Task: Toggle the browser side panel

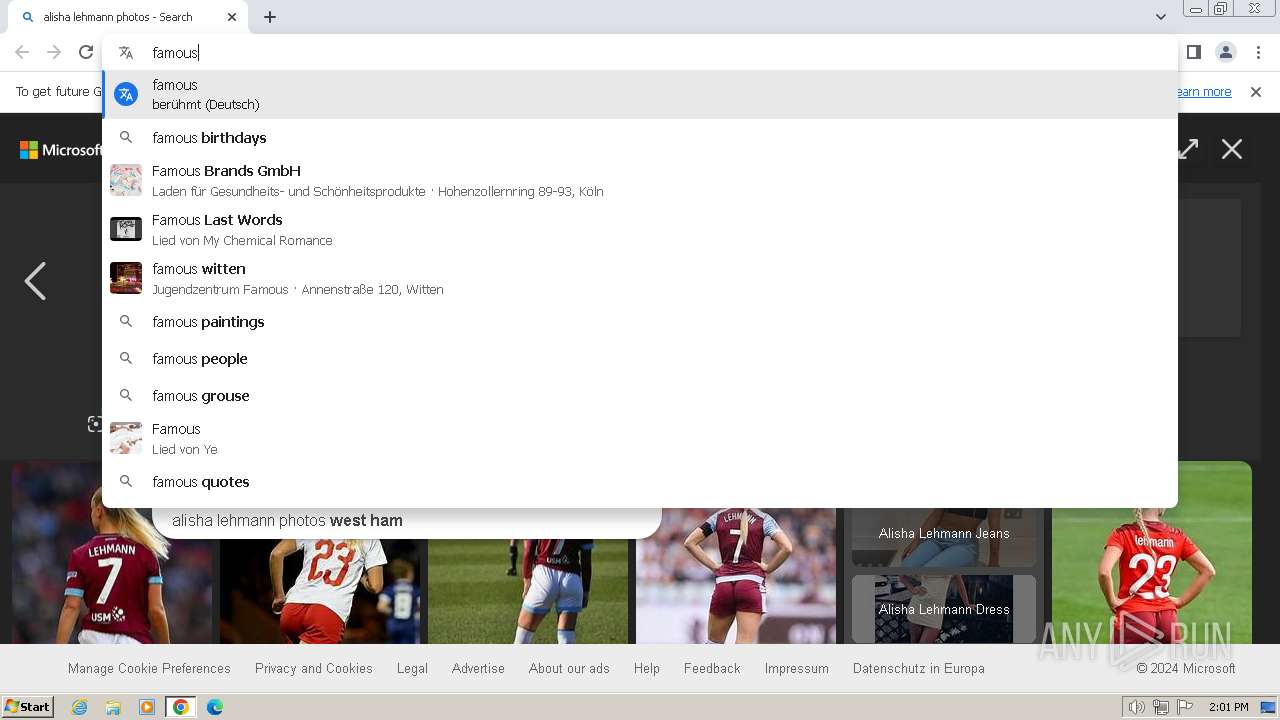Action: click(1193, 52)
